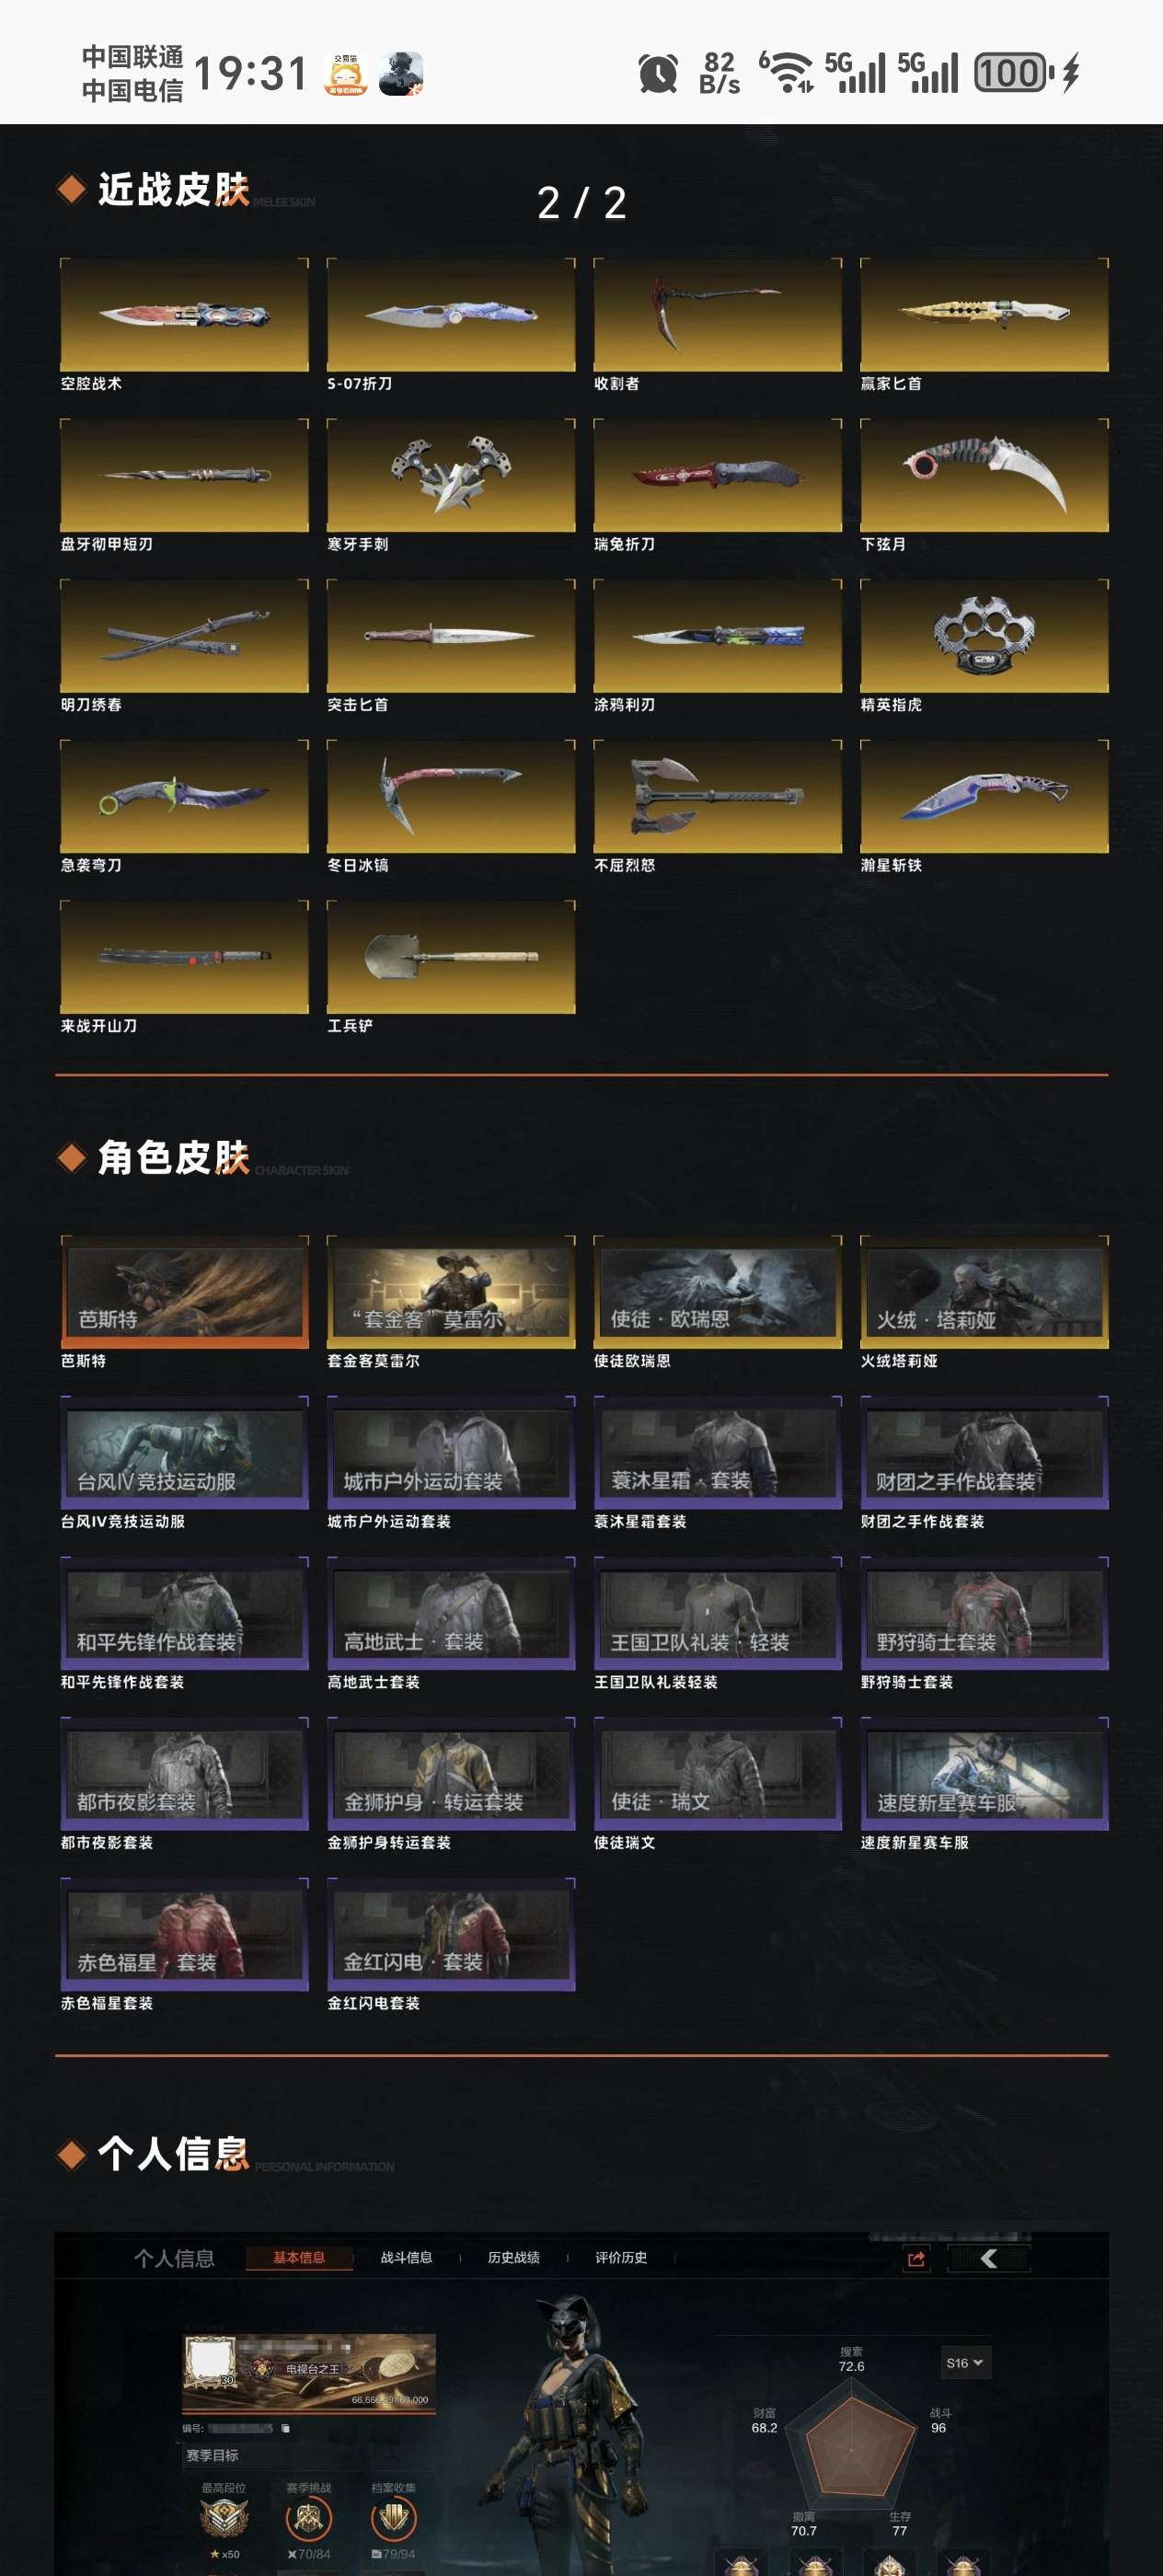Open the S16 season dropdown

[x=965, y=2362]
